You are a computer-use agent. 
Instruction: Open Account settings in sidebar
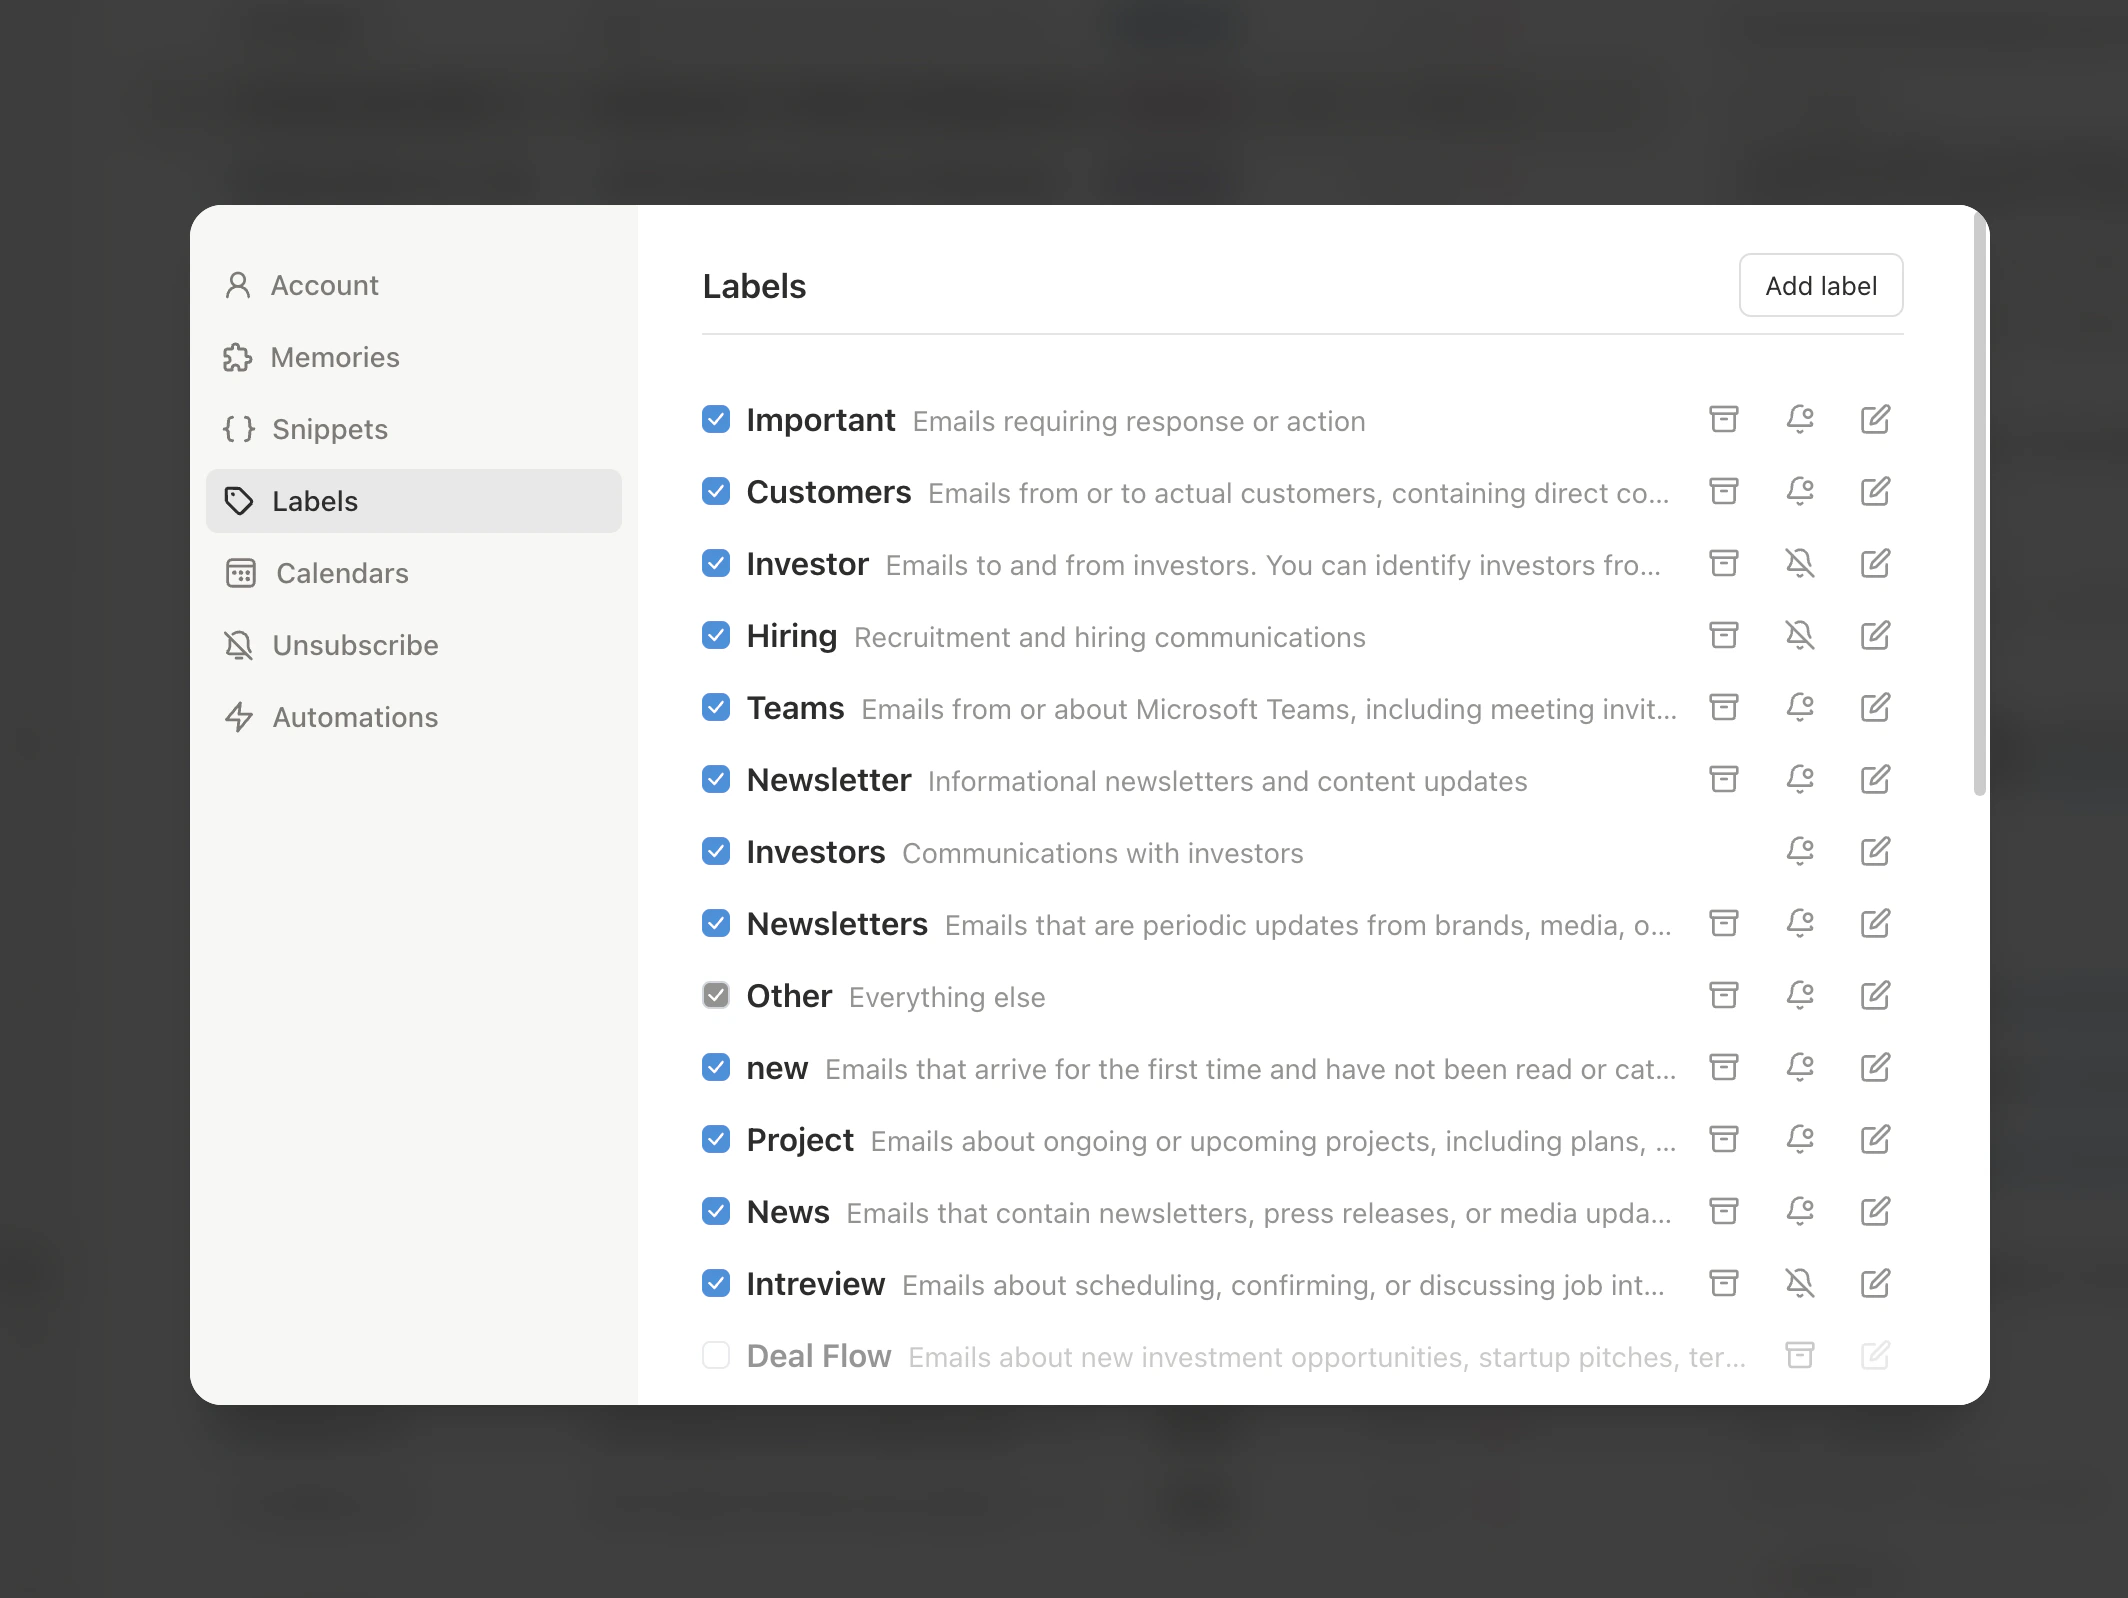coord(325,285)
